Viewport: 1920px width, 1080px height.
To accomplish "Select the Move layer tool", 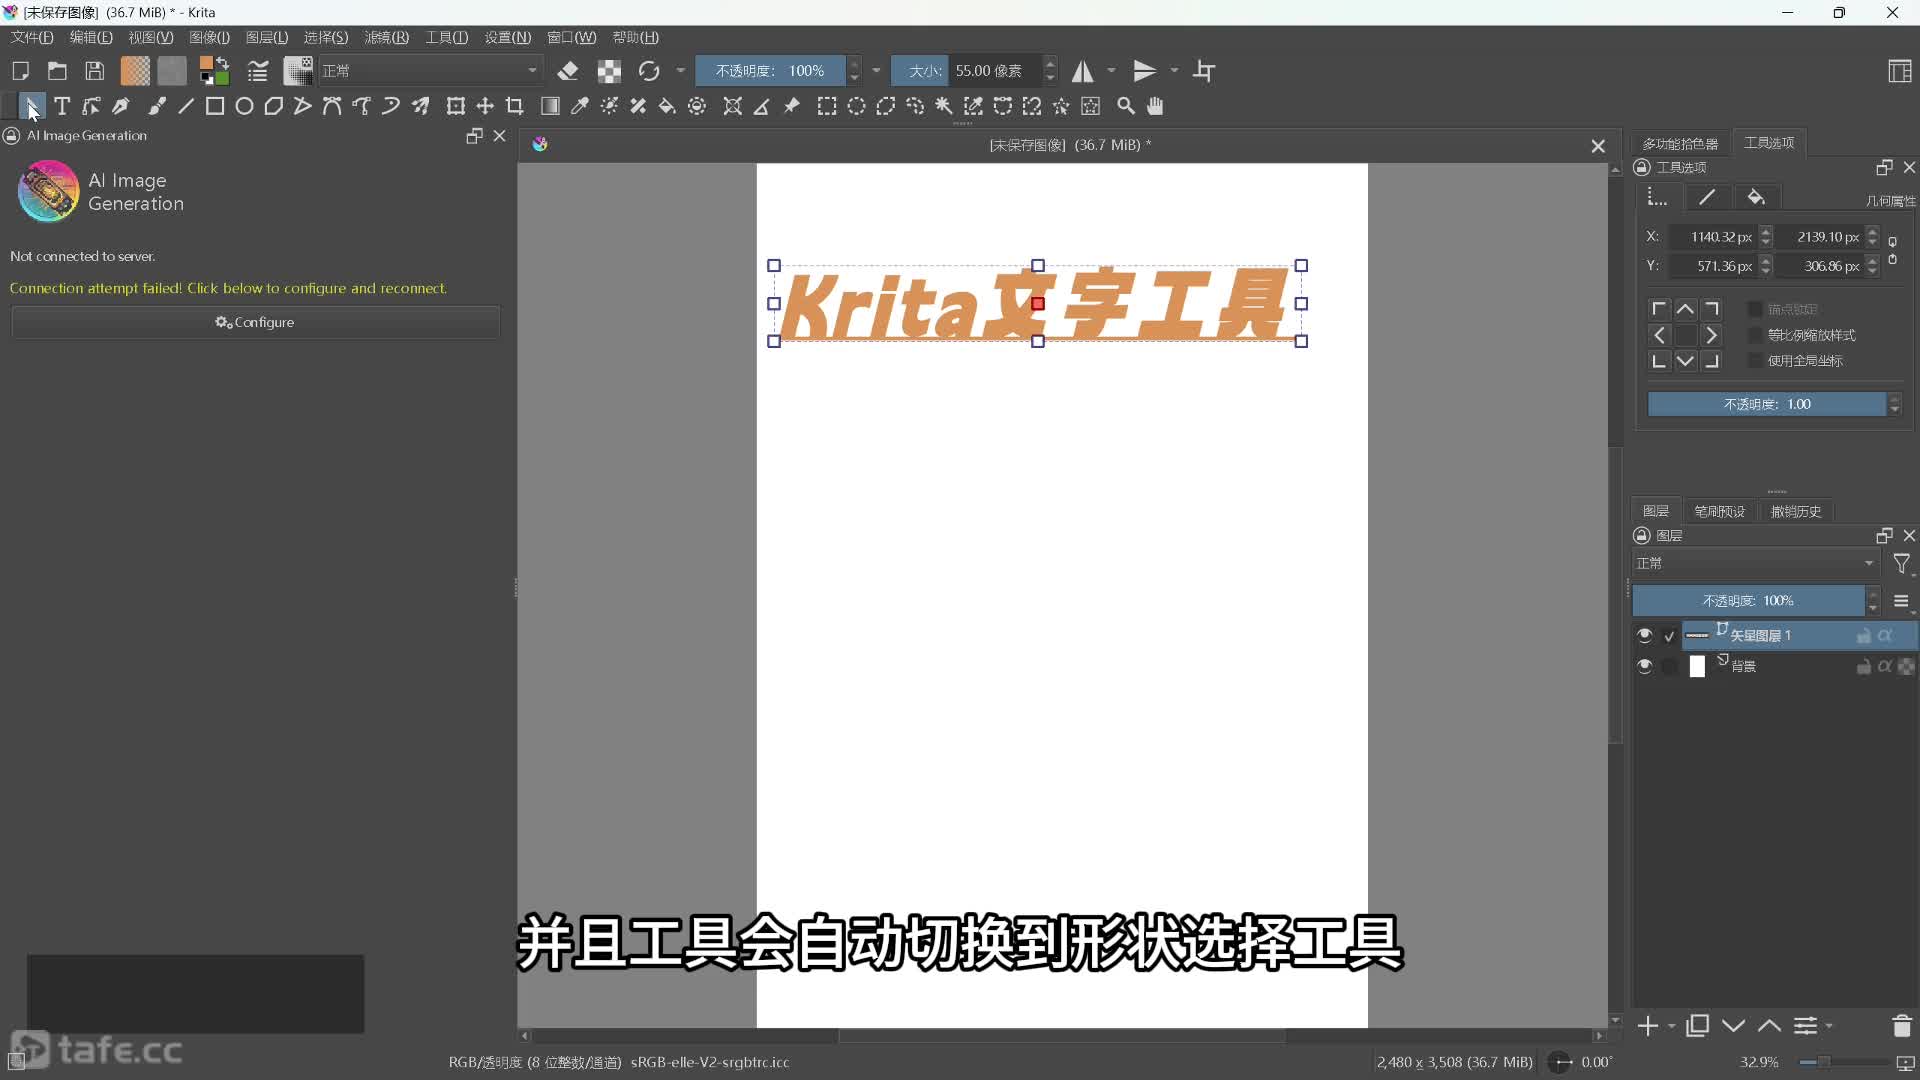I will tap(485, 106).
